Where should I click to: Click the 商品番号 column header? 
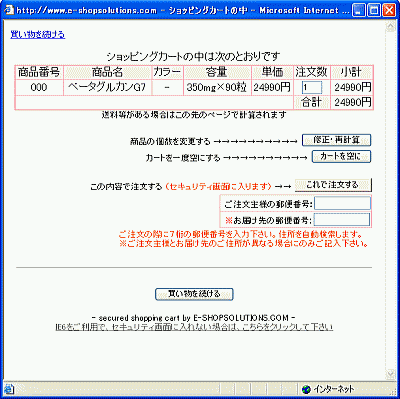[39, 72]
